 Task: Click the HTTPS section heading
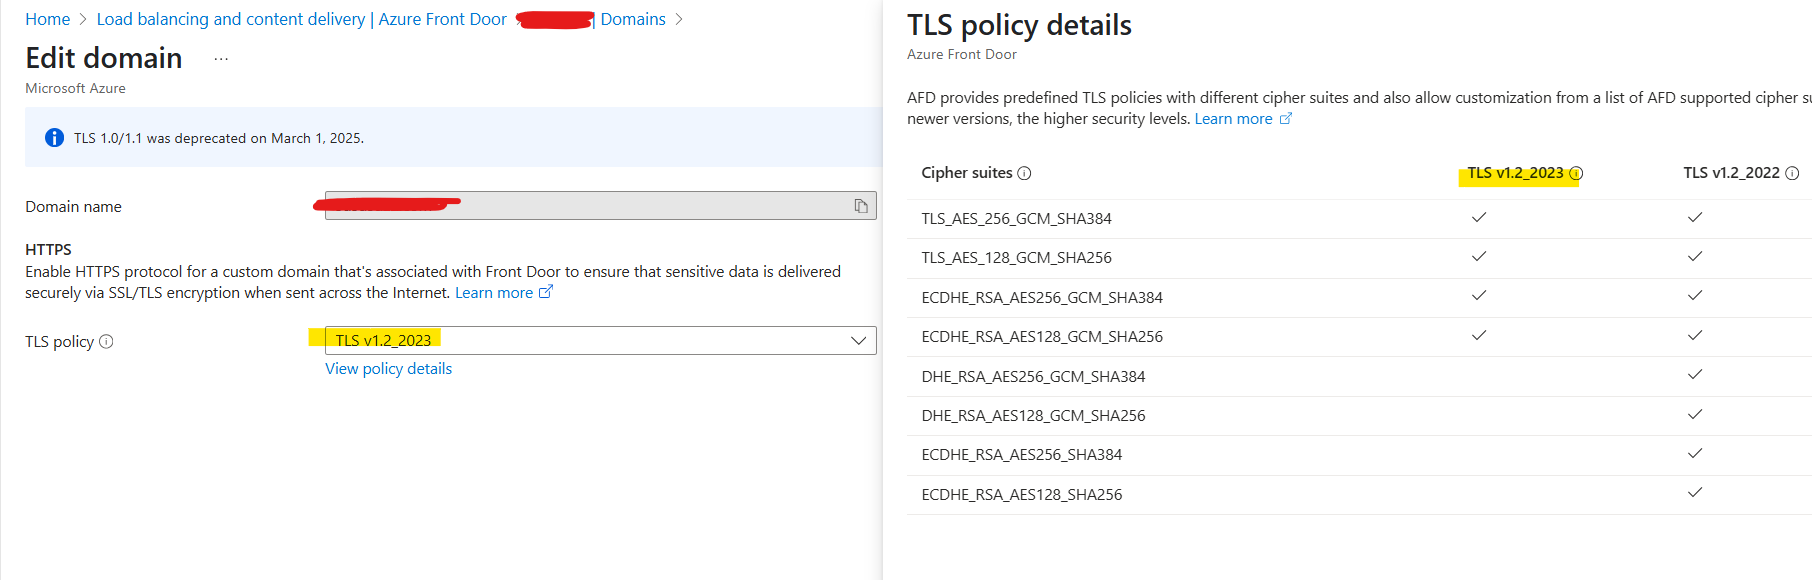[x=48, y=250]
